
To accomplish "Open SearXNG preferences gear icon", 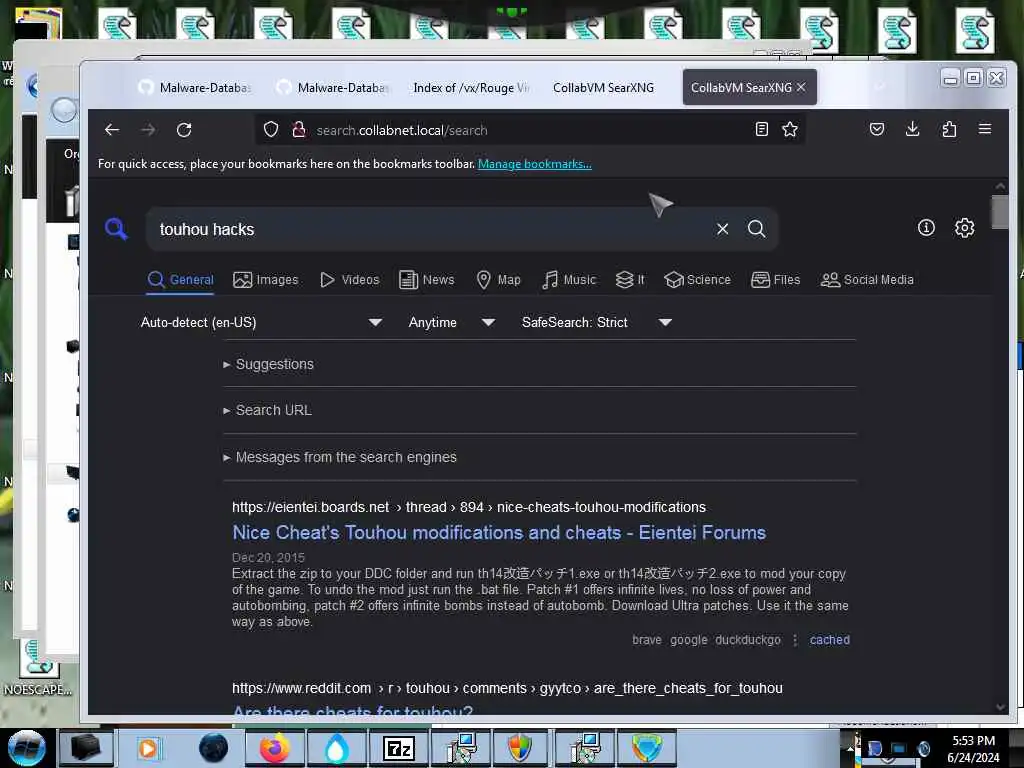I will (965, 227).
